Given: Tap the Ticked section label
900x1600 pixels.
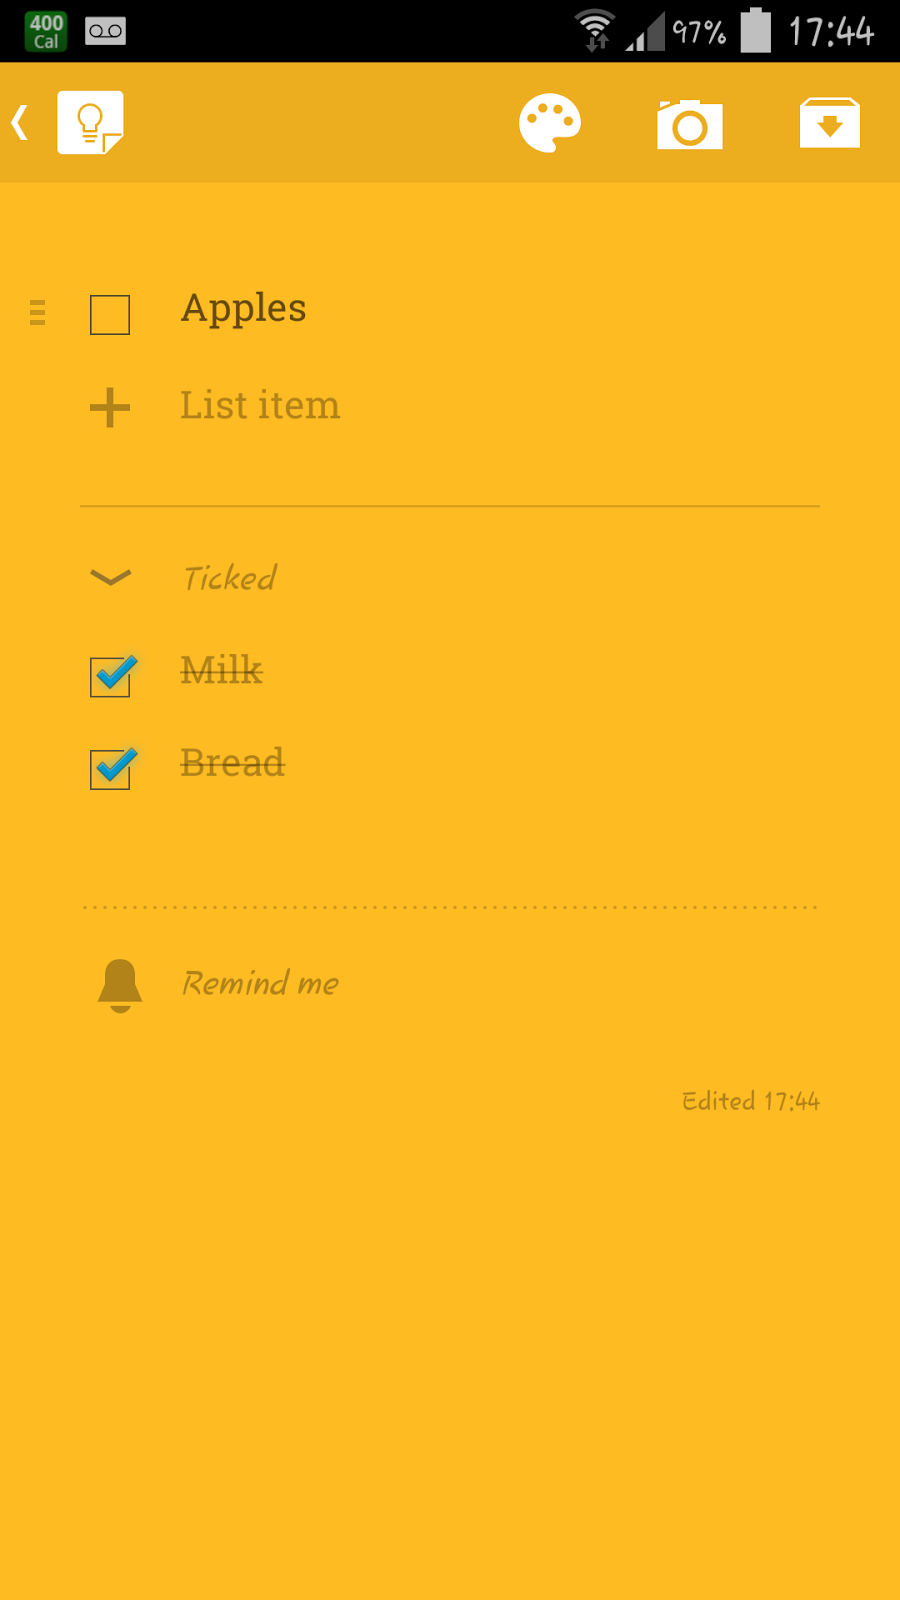Looking at the screenshot, I should coord(230,578).
